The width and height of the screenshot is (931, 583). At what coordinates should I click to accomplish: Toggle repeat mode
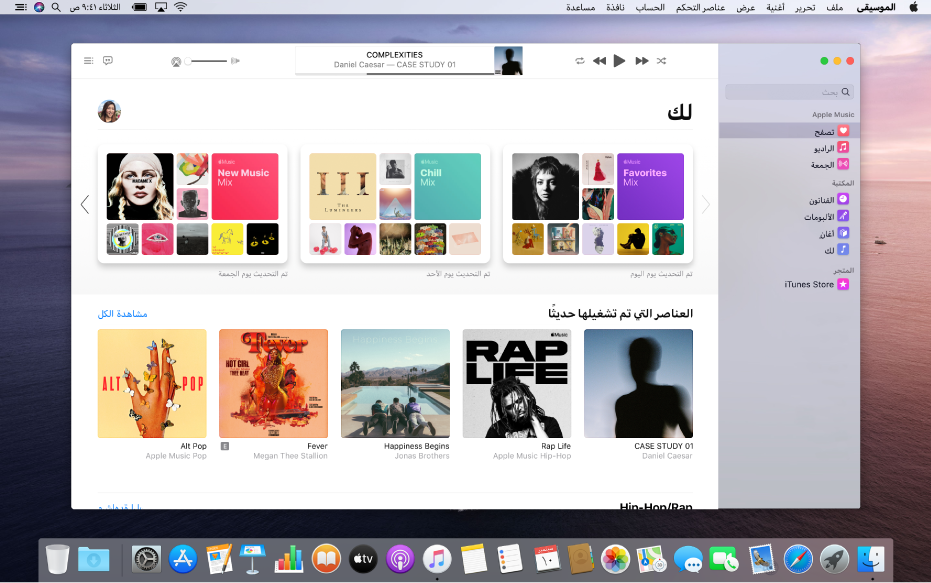[x=579, y=60]
